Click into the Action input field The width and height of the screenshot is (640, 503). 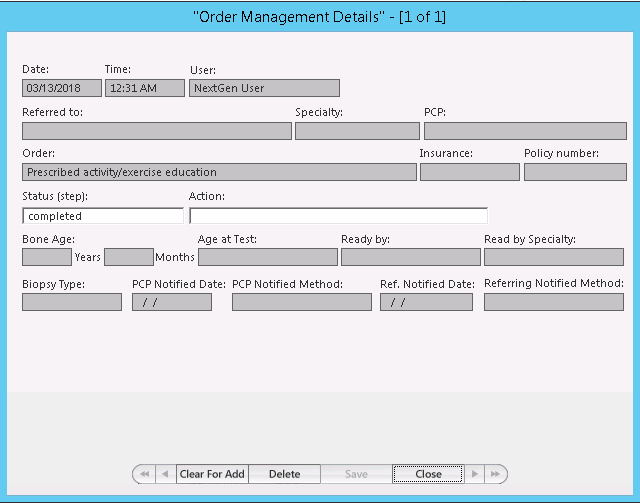[x=338, y=216]
